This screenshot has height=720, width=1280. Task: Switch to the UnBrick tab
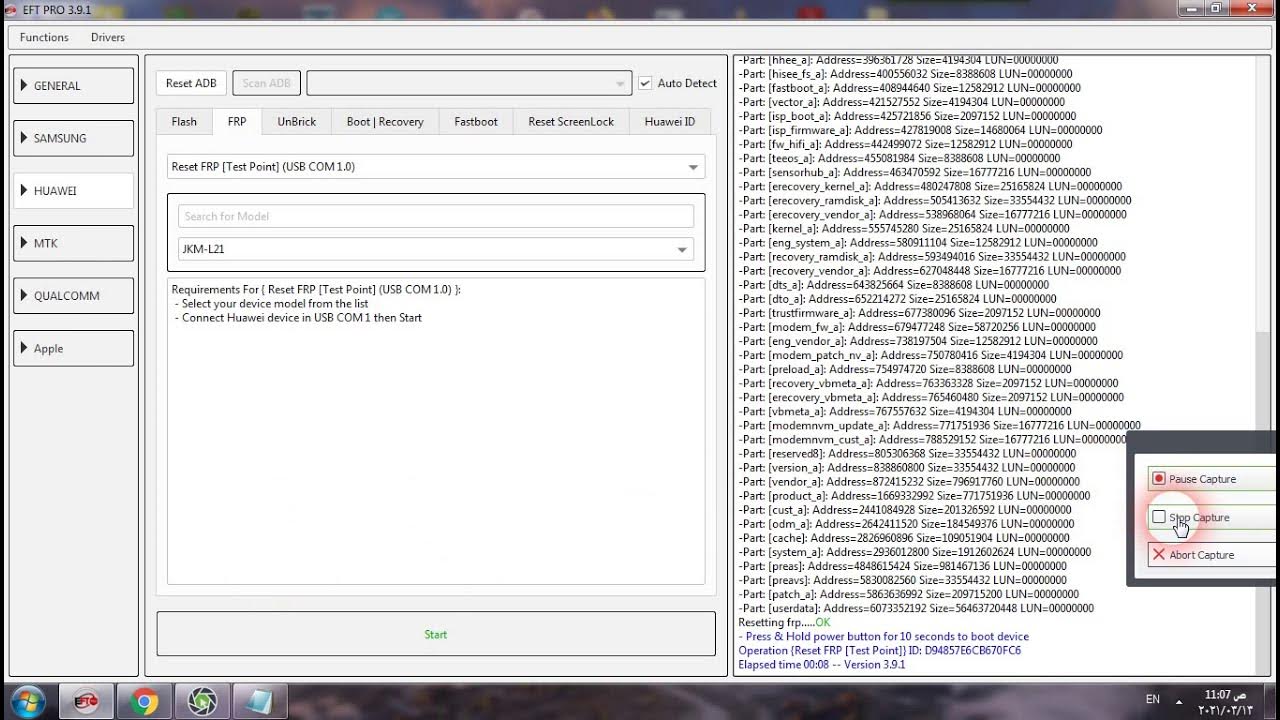tap(297, 121)
